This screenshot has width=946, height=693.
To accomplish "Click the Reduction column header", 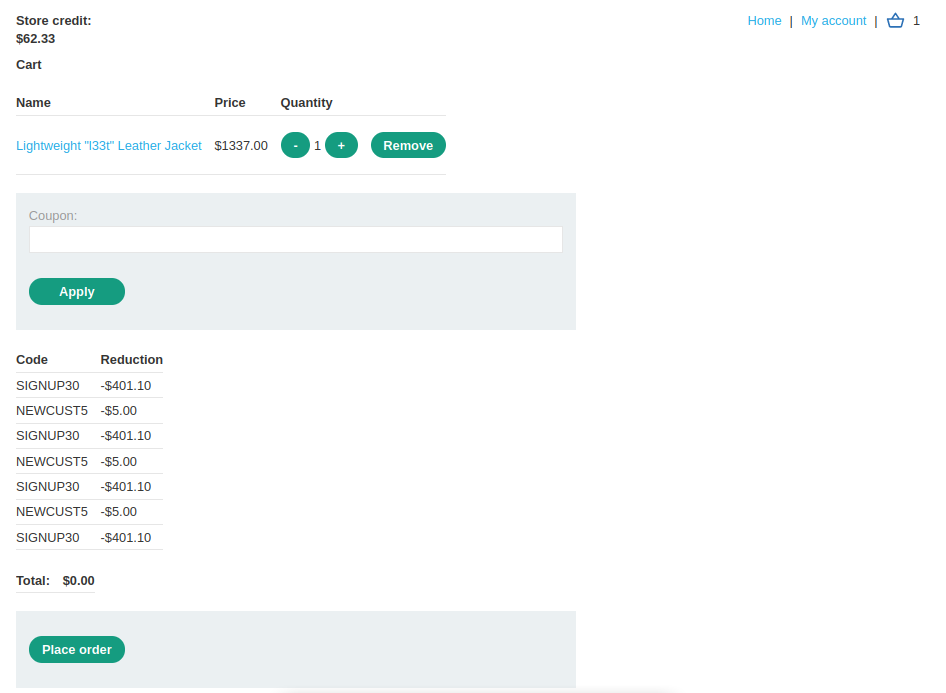I will click(131, 360).
